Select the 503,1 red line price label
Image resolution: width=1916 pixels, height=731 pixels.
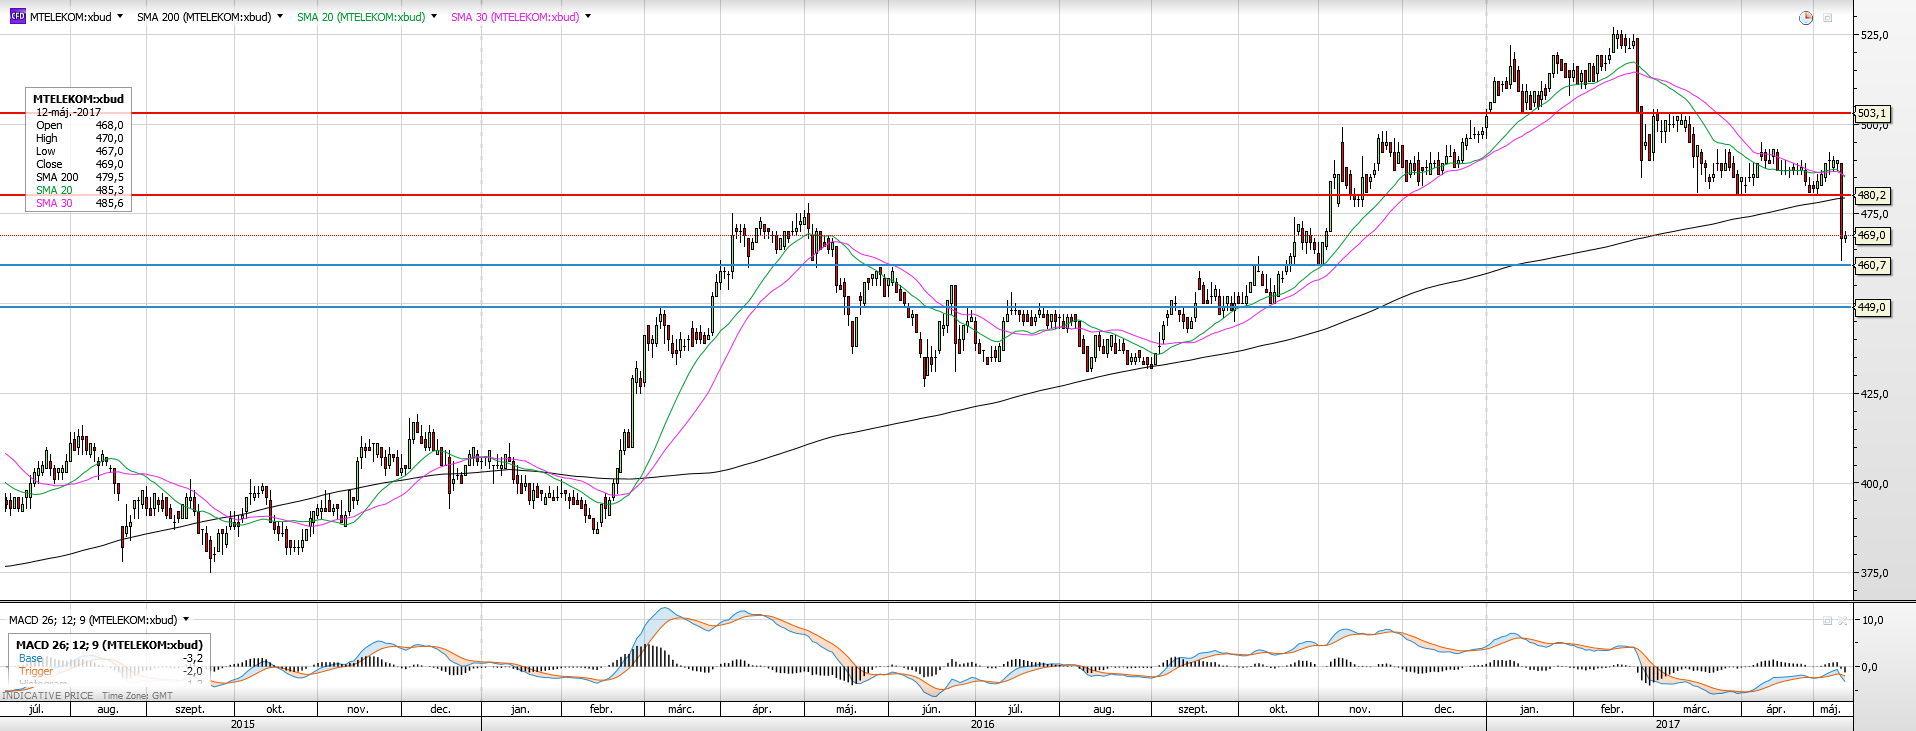[x=1873, y=113]
